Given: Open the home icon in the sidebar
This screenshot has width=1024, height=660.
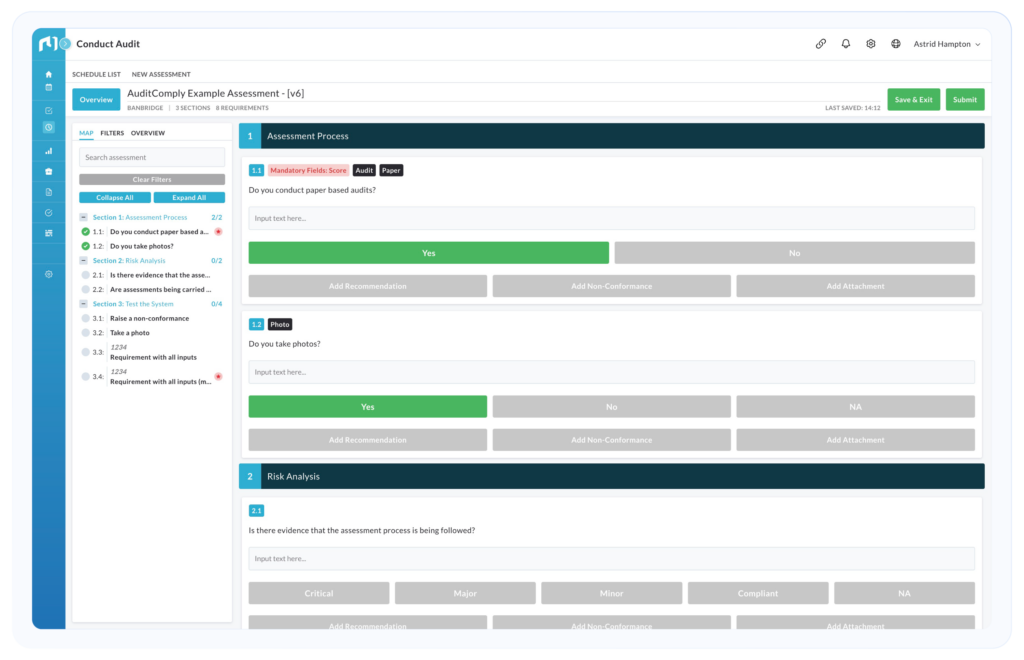Looking at the screenshot, I should click(x=48, y=74).
